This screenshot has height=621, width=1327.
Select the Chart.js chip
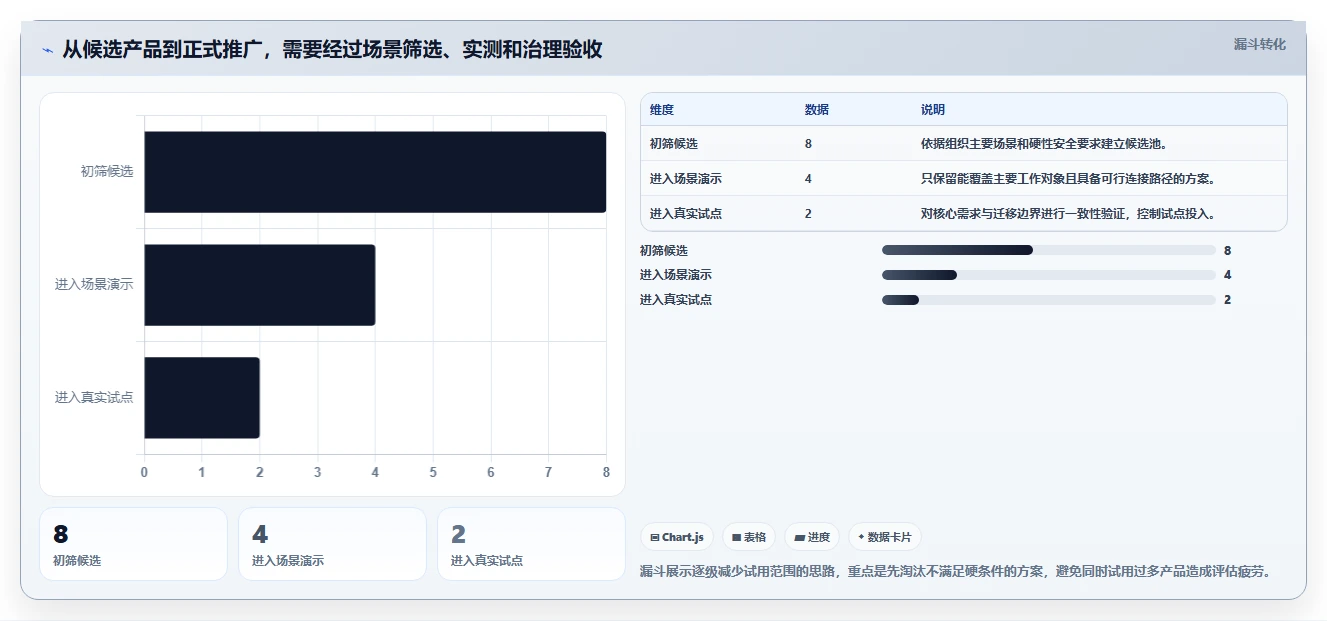(677, 537)
